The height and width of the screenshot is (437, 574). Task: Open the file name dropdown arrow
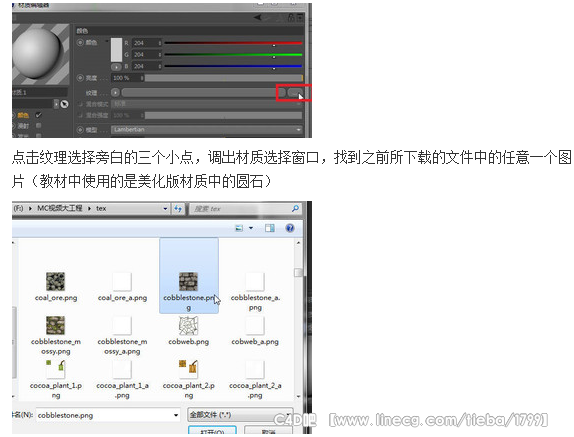176,415
